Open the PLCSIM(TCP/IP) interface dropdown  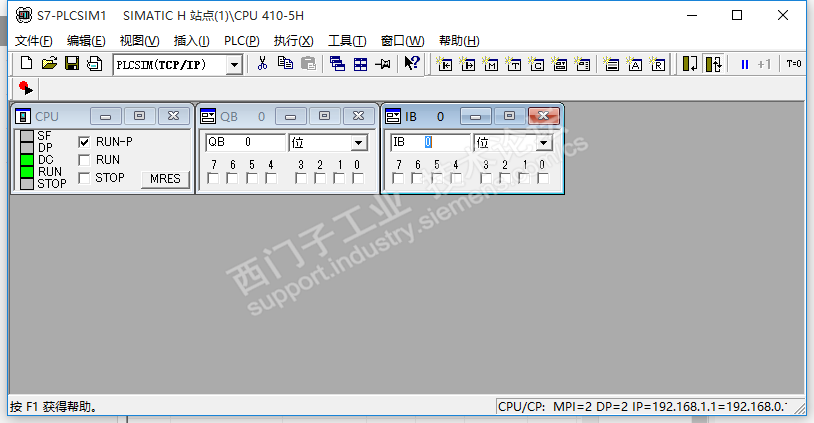click(235, 65)
